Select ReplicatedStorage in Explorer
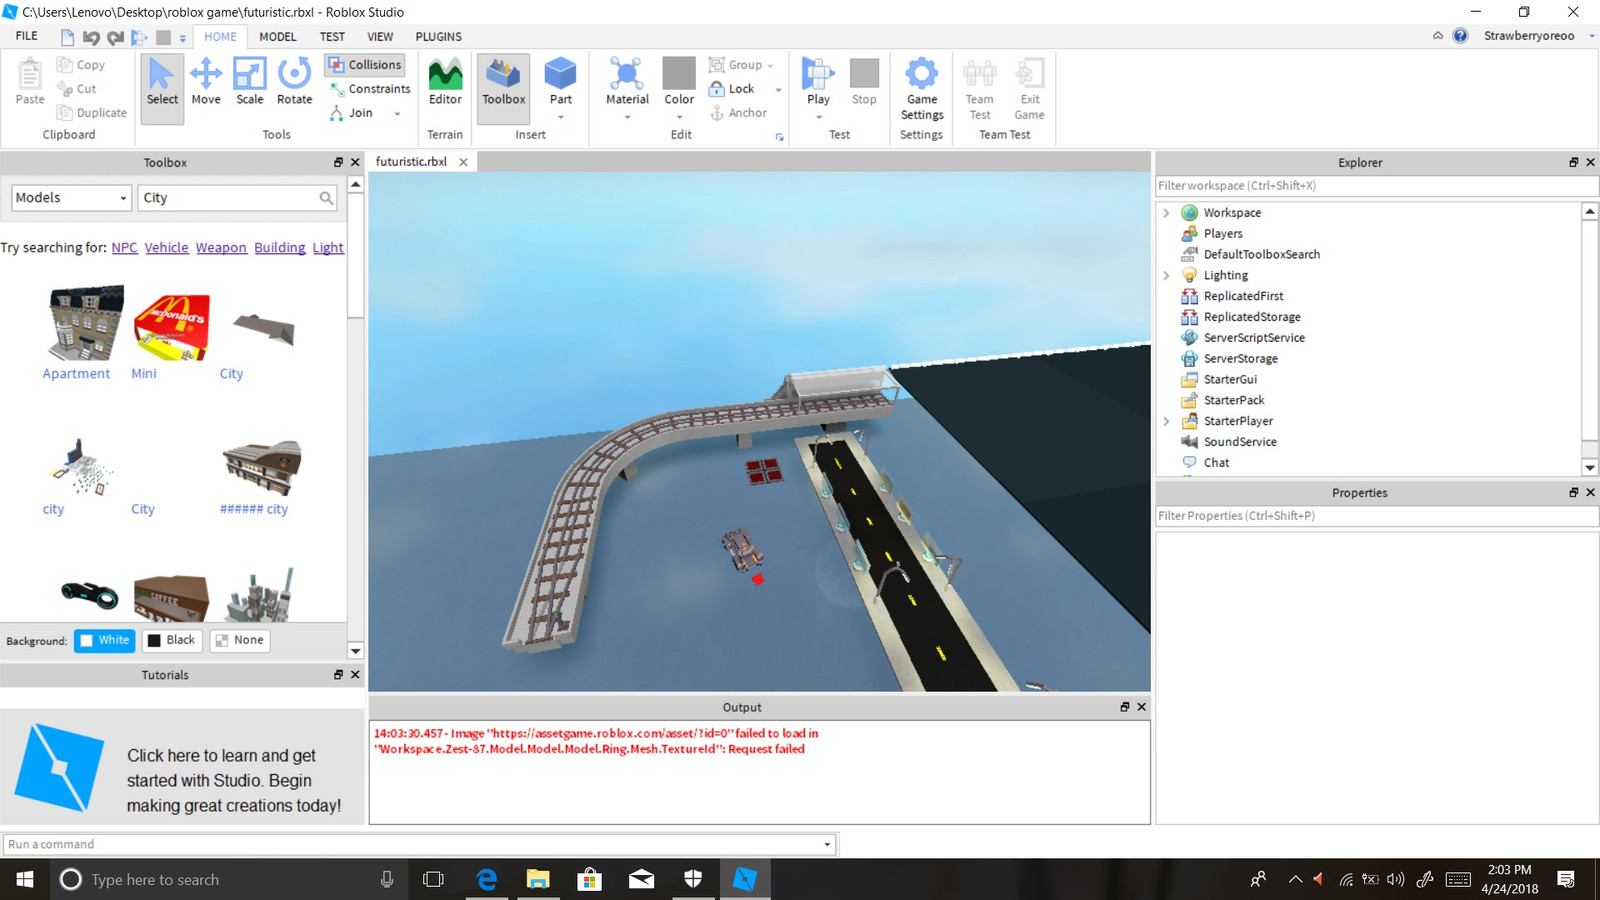 coord(1252,317)
